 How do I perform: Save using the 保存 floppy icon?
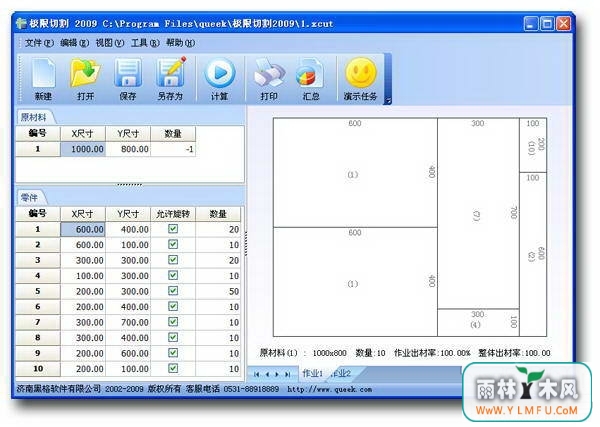click(128, 80)
